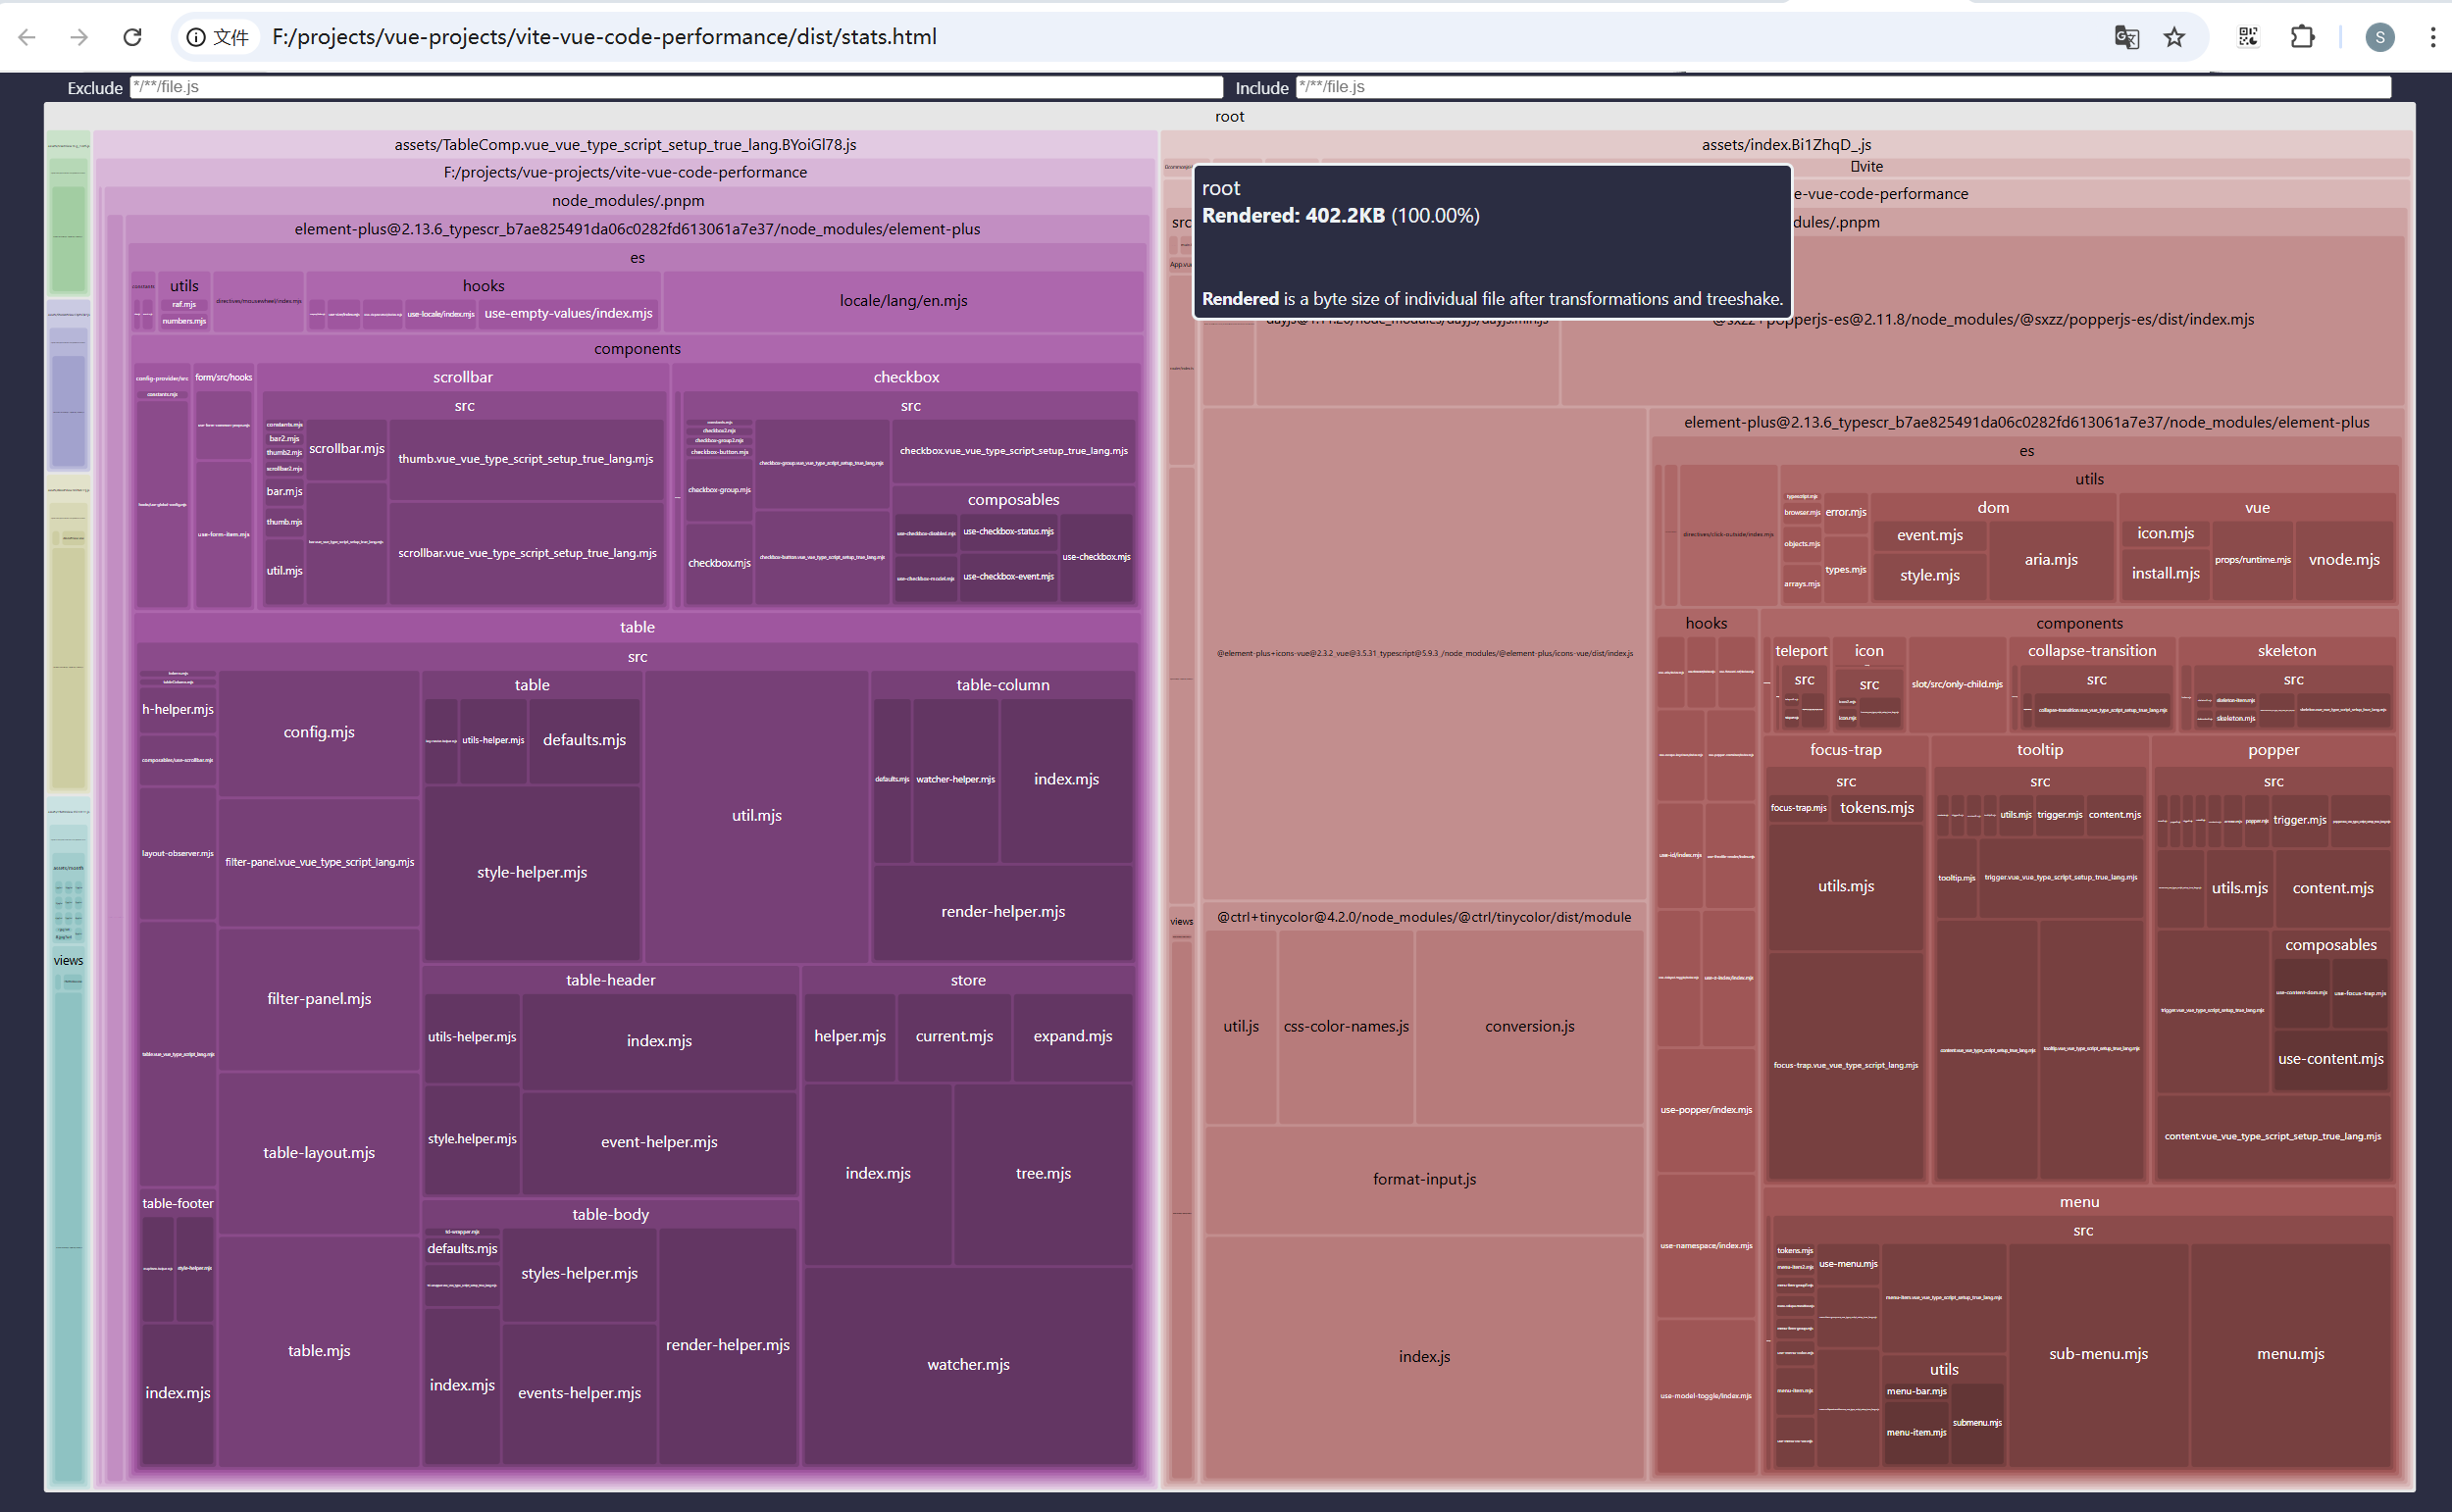Screen dimensions: 2452x1512
Task: Open the translate page icon
Action: click(x=2126, y=37)
